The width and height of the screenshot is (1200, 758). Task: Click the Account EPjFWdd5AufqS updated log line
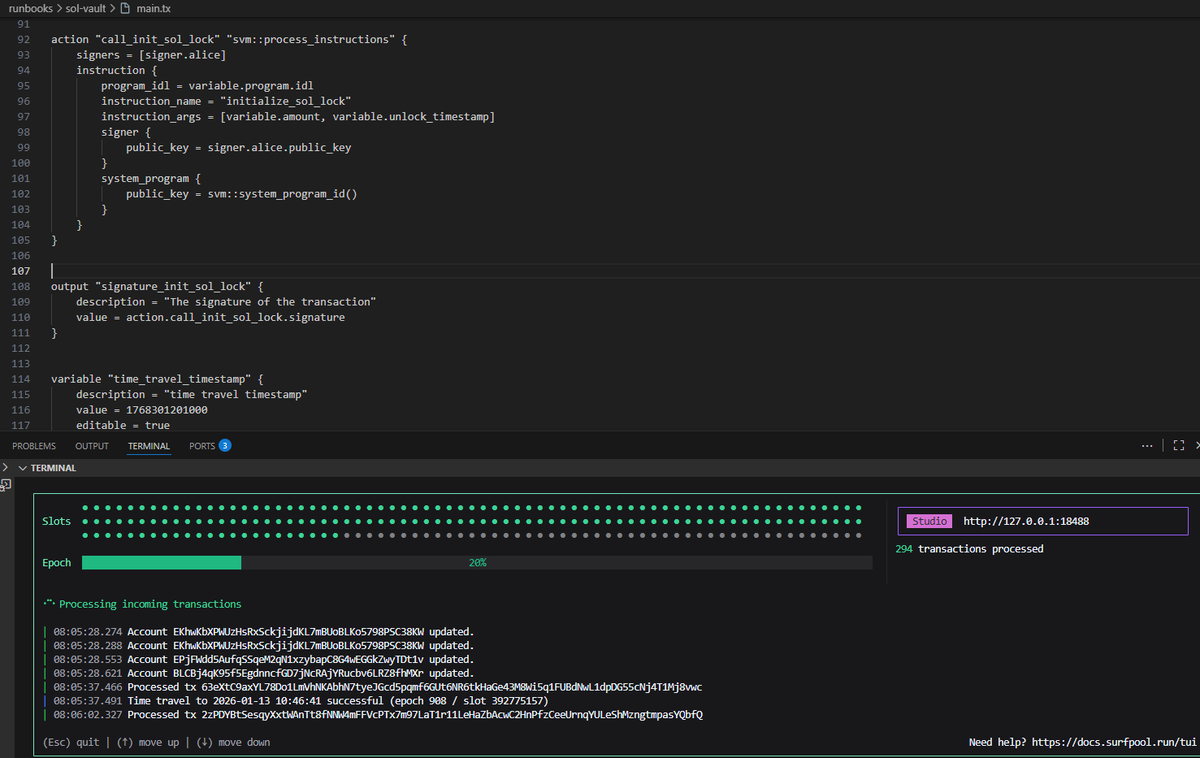point(263,659)
